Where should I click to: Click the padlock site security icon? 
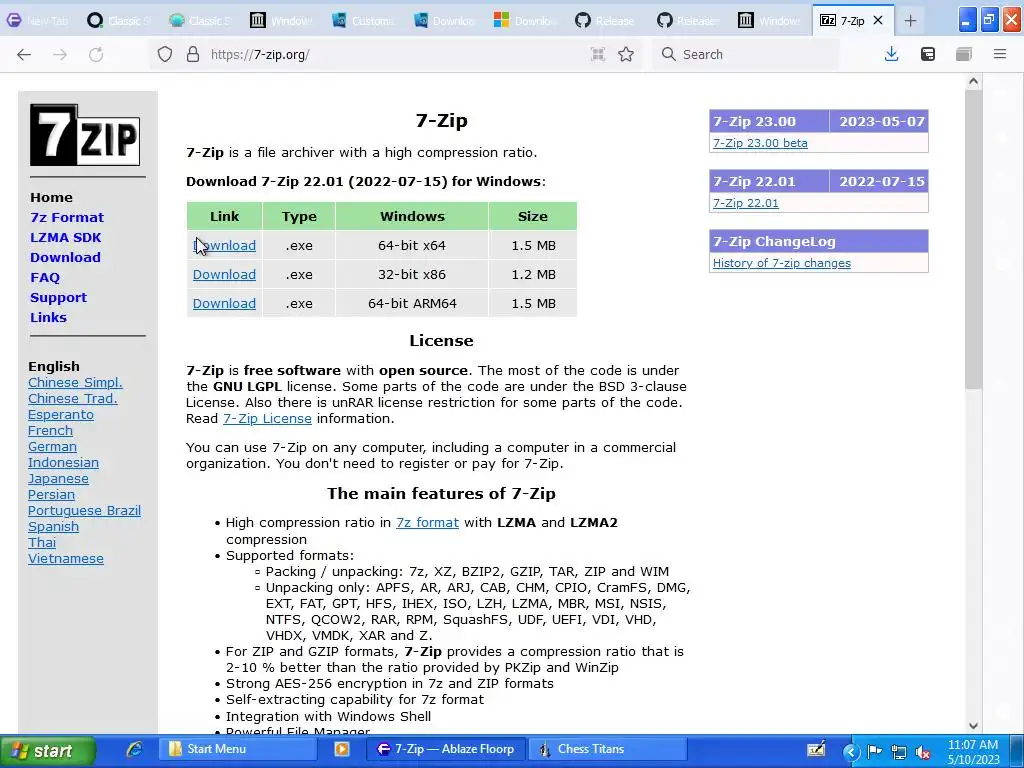193,54
